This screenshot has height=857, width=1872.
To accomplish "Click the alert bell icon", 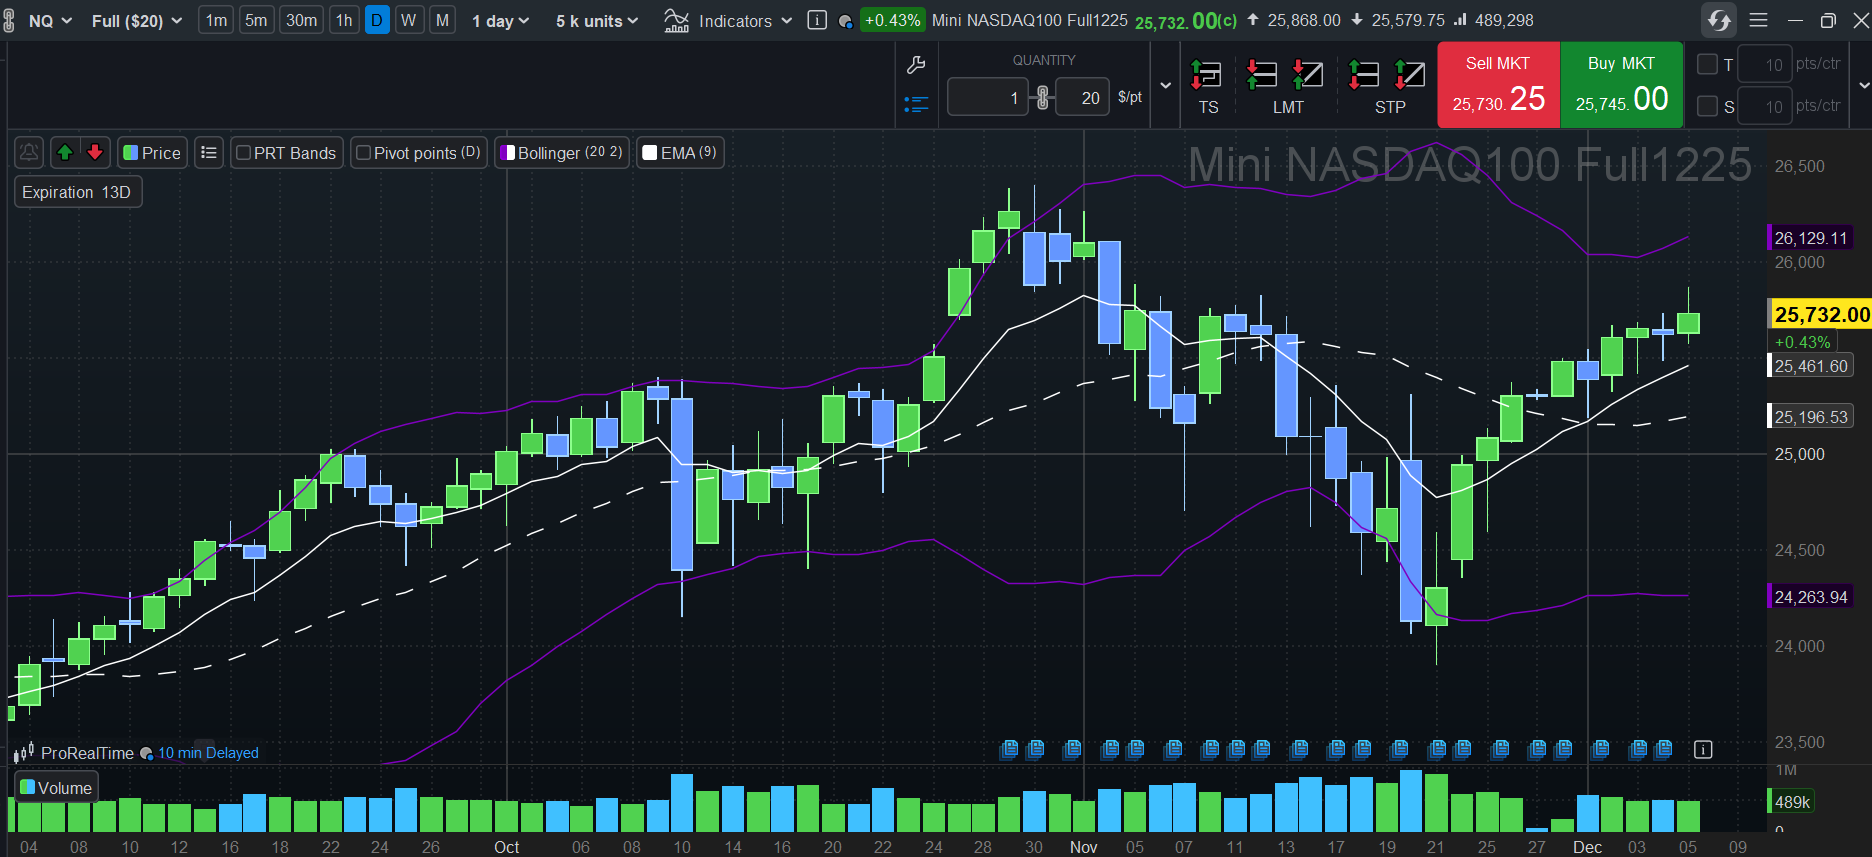I will click(x=29, y=152).
